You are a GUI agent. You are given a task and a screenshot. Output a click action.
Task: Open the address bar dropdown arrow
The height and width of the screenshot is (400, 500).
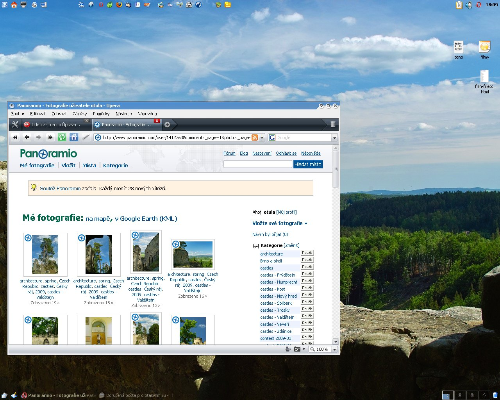pos(262,138)
